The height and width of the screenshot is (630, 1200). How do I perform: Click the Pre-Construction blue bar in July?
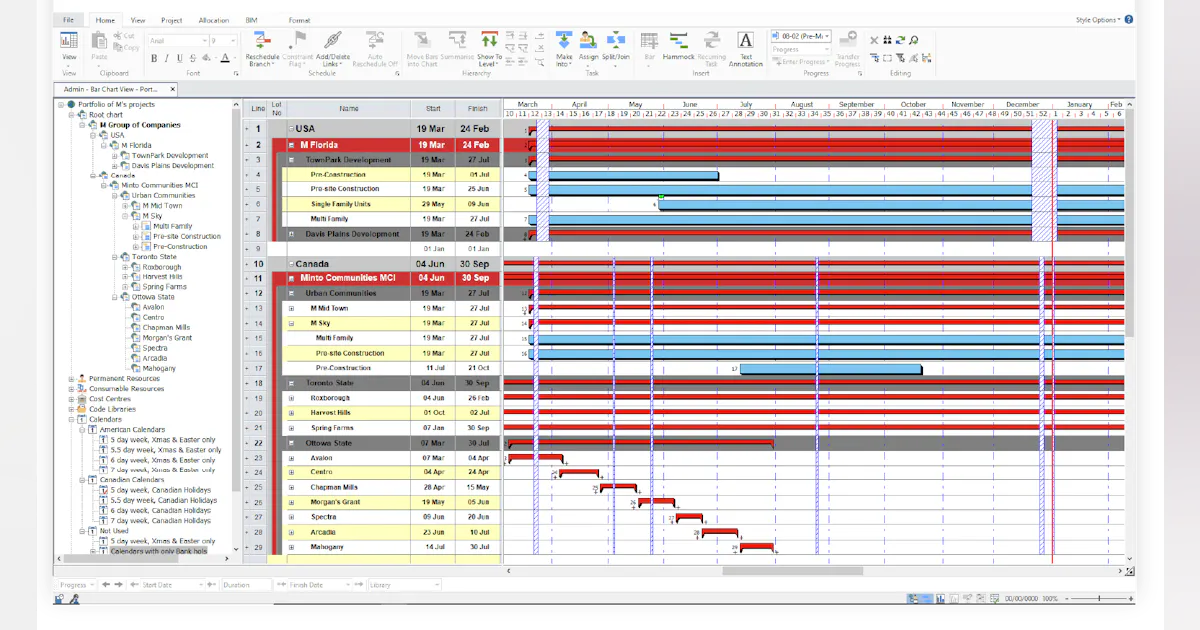pos(831,369)
